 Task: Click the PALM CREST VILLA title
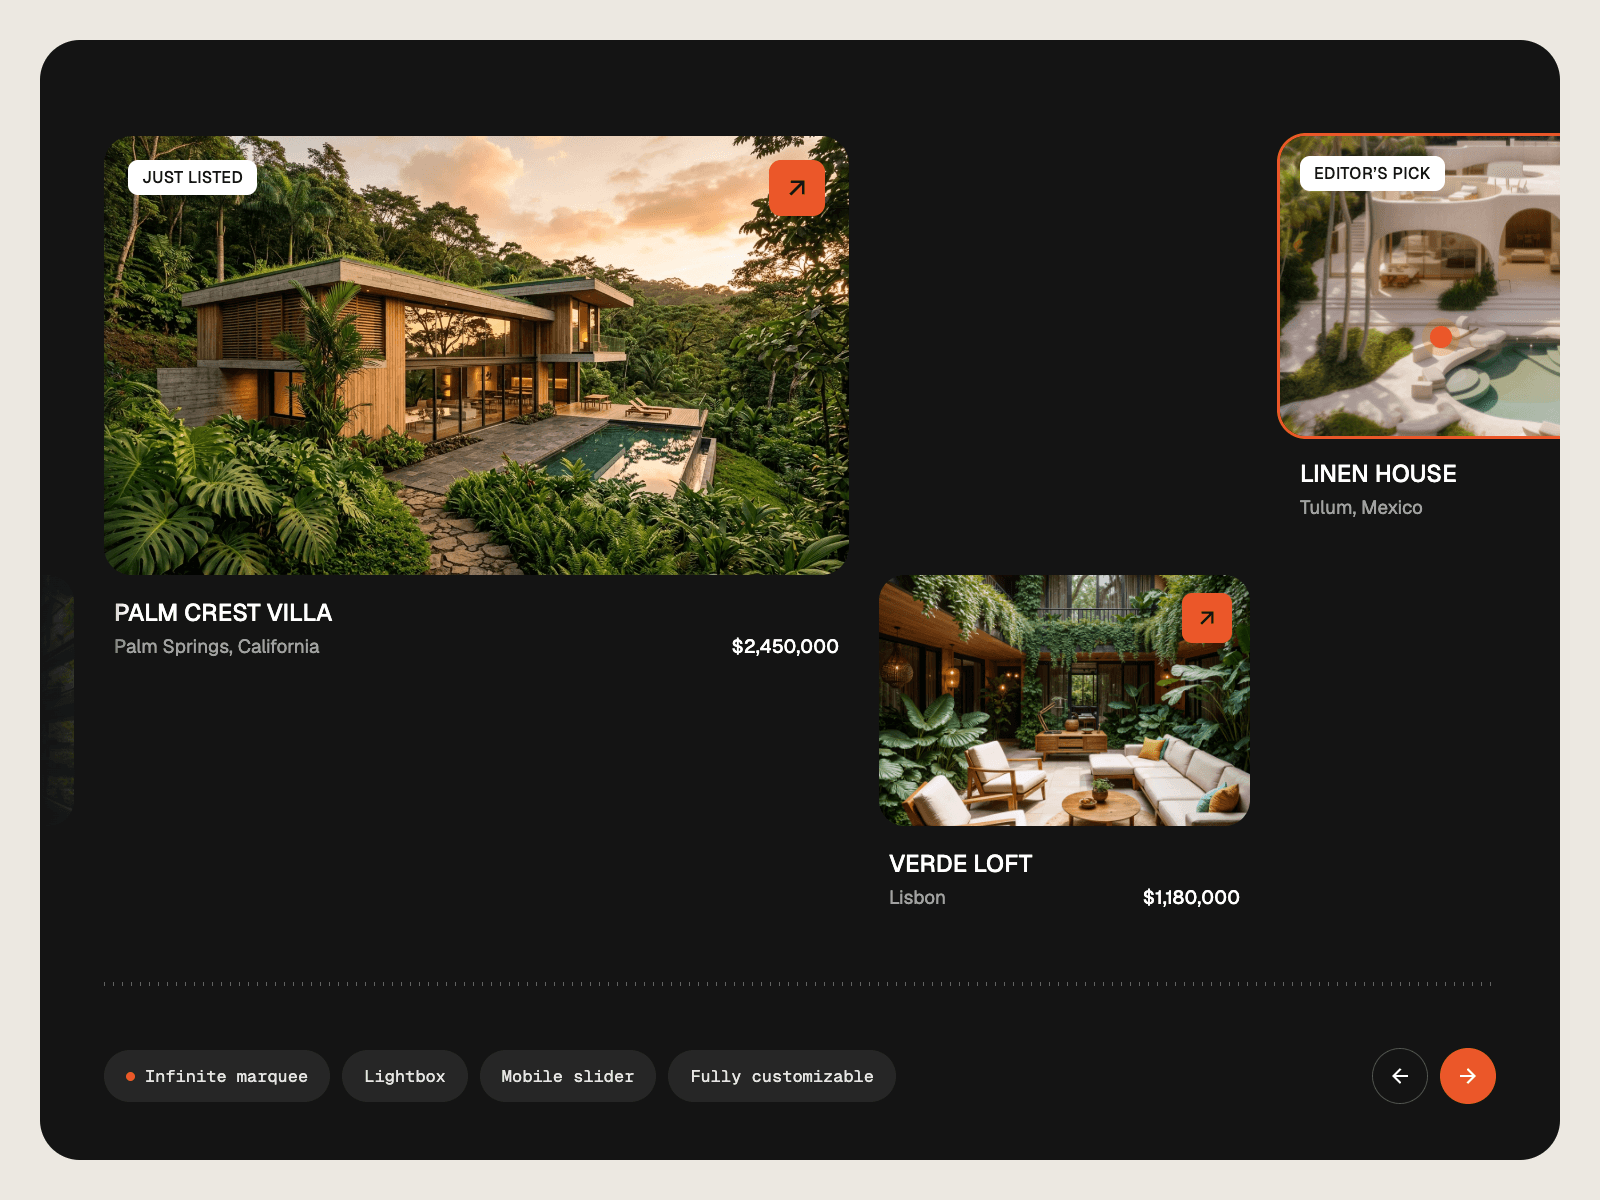point(223,613)
